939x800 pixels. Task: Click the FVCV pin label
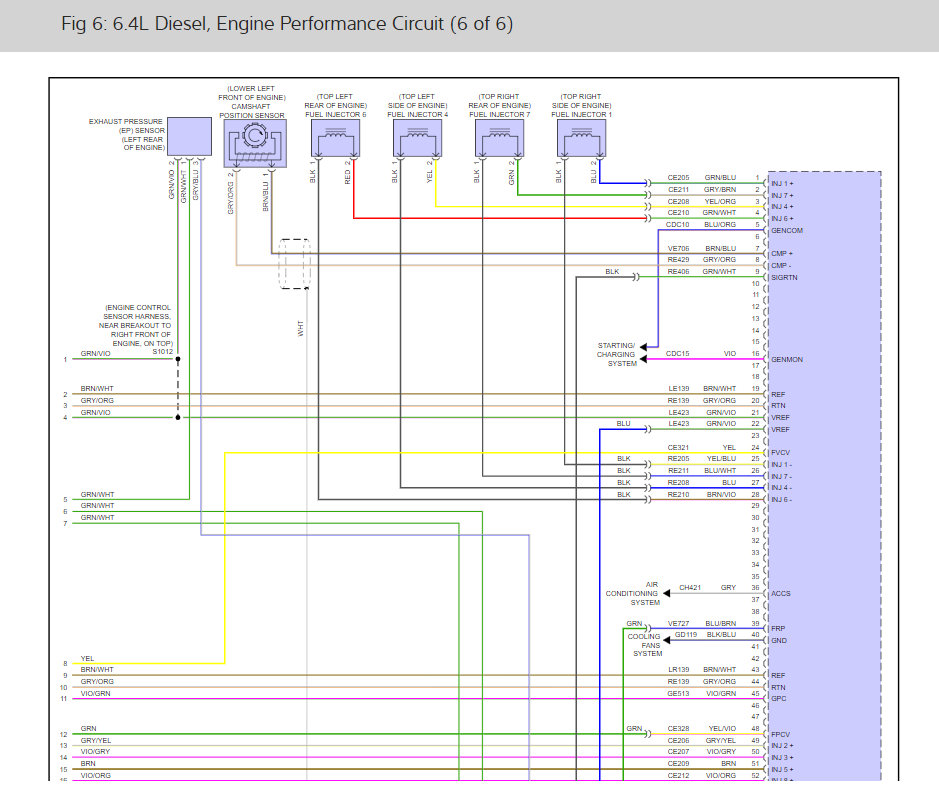point(780,453)
